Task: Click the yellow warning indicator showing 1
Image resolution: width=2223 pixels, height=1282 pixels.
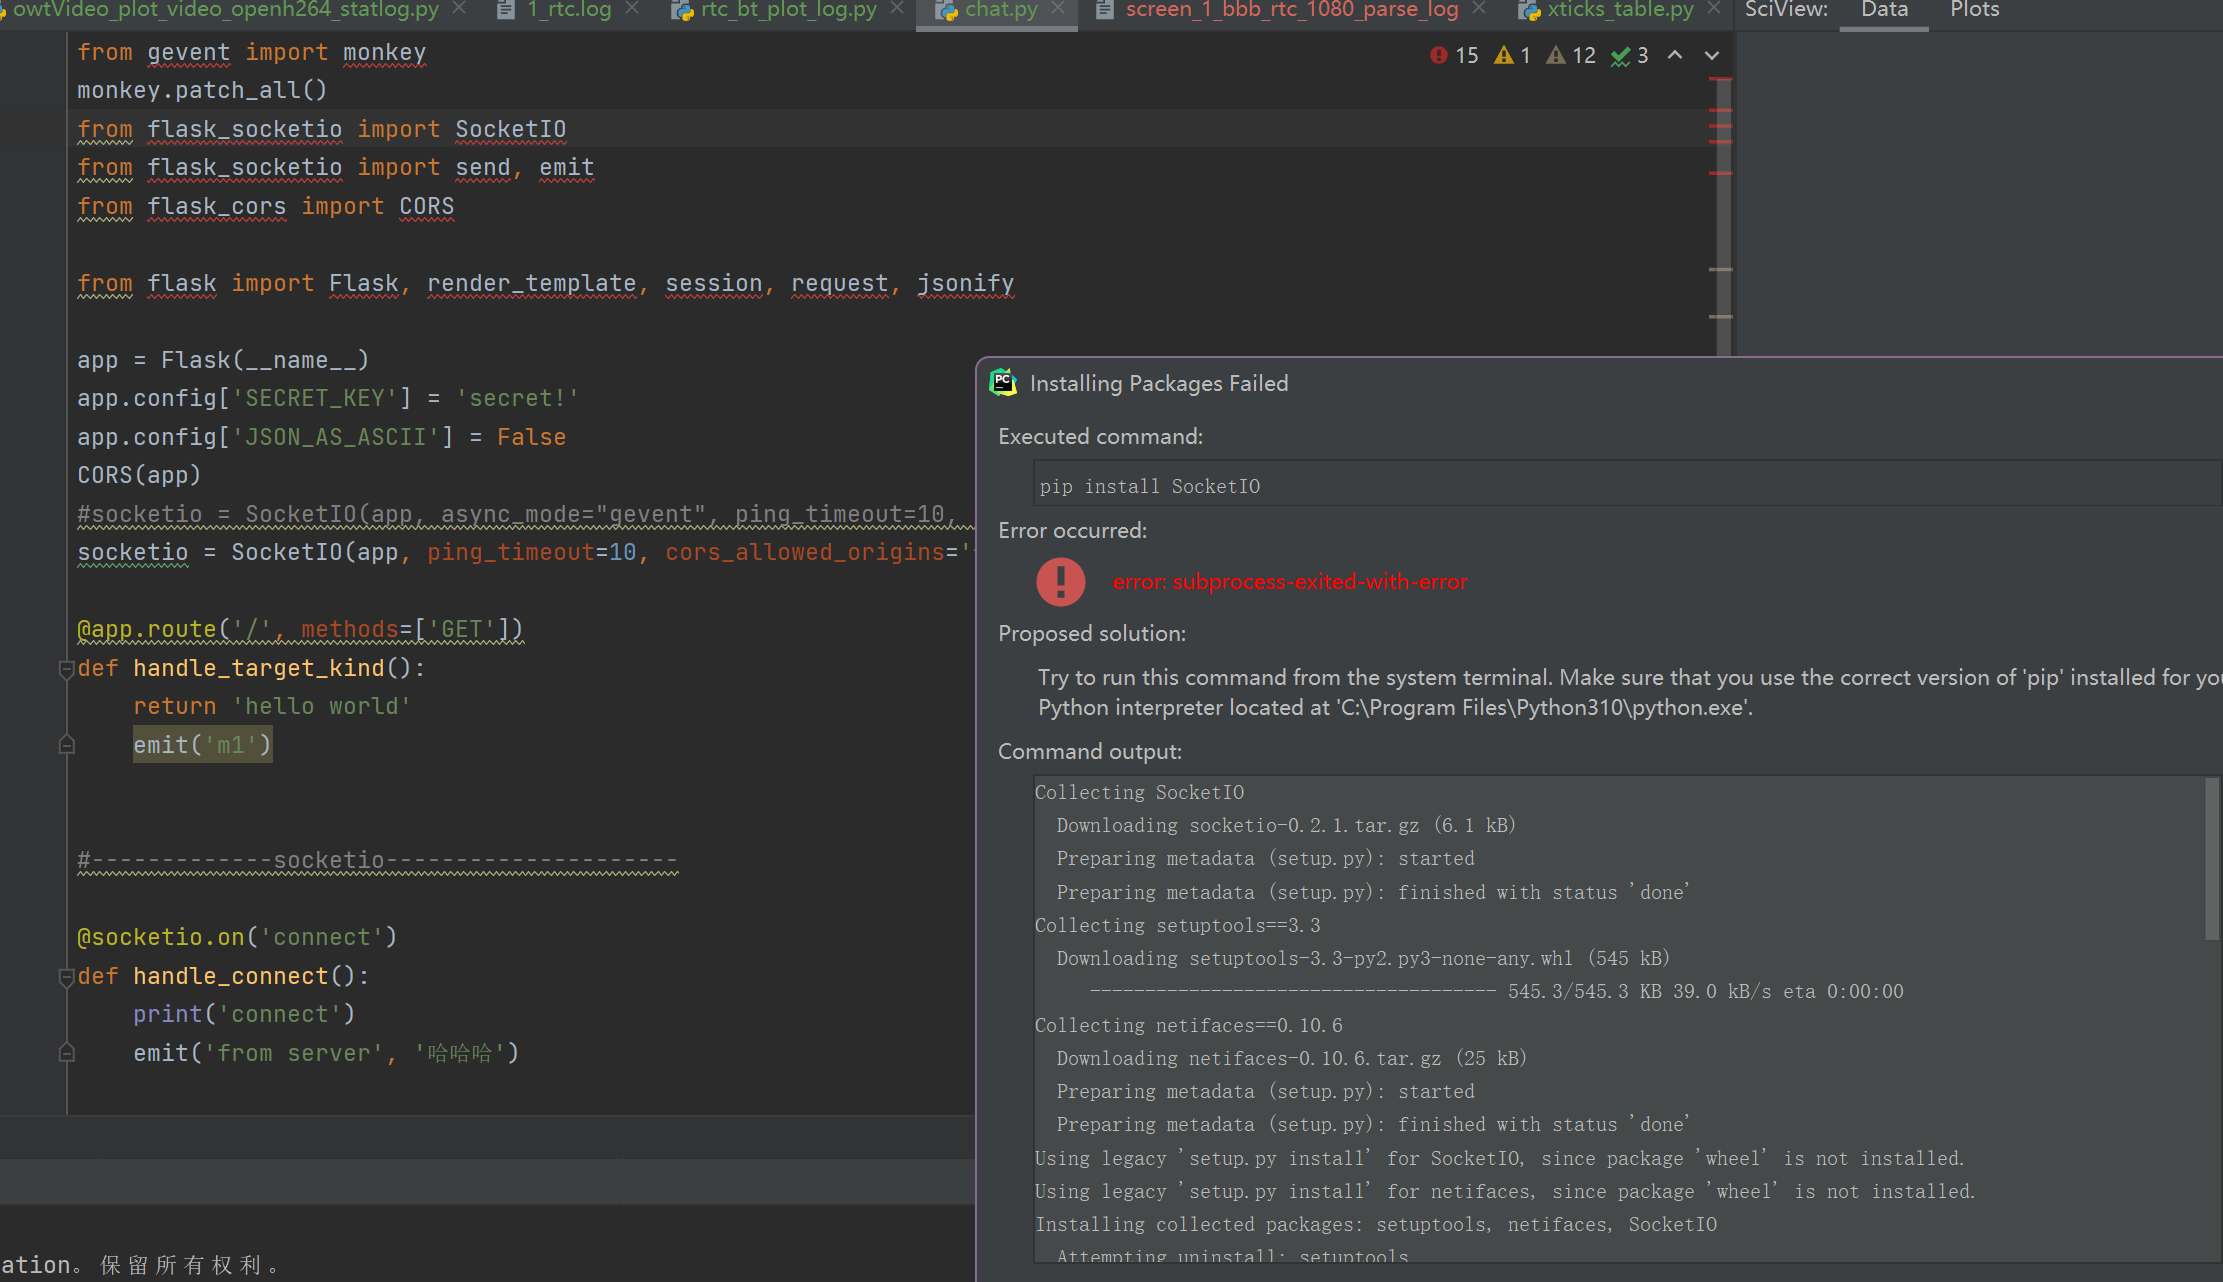Action: click(1511, 55)
